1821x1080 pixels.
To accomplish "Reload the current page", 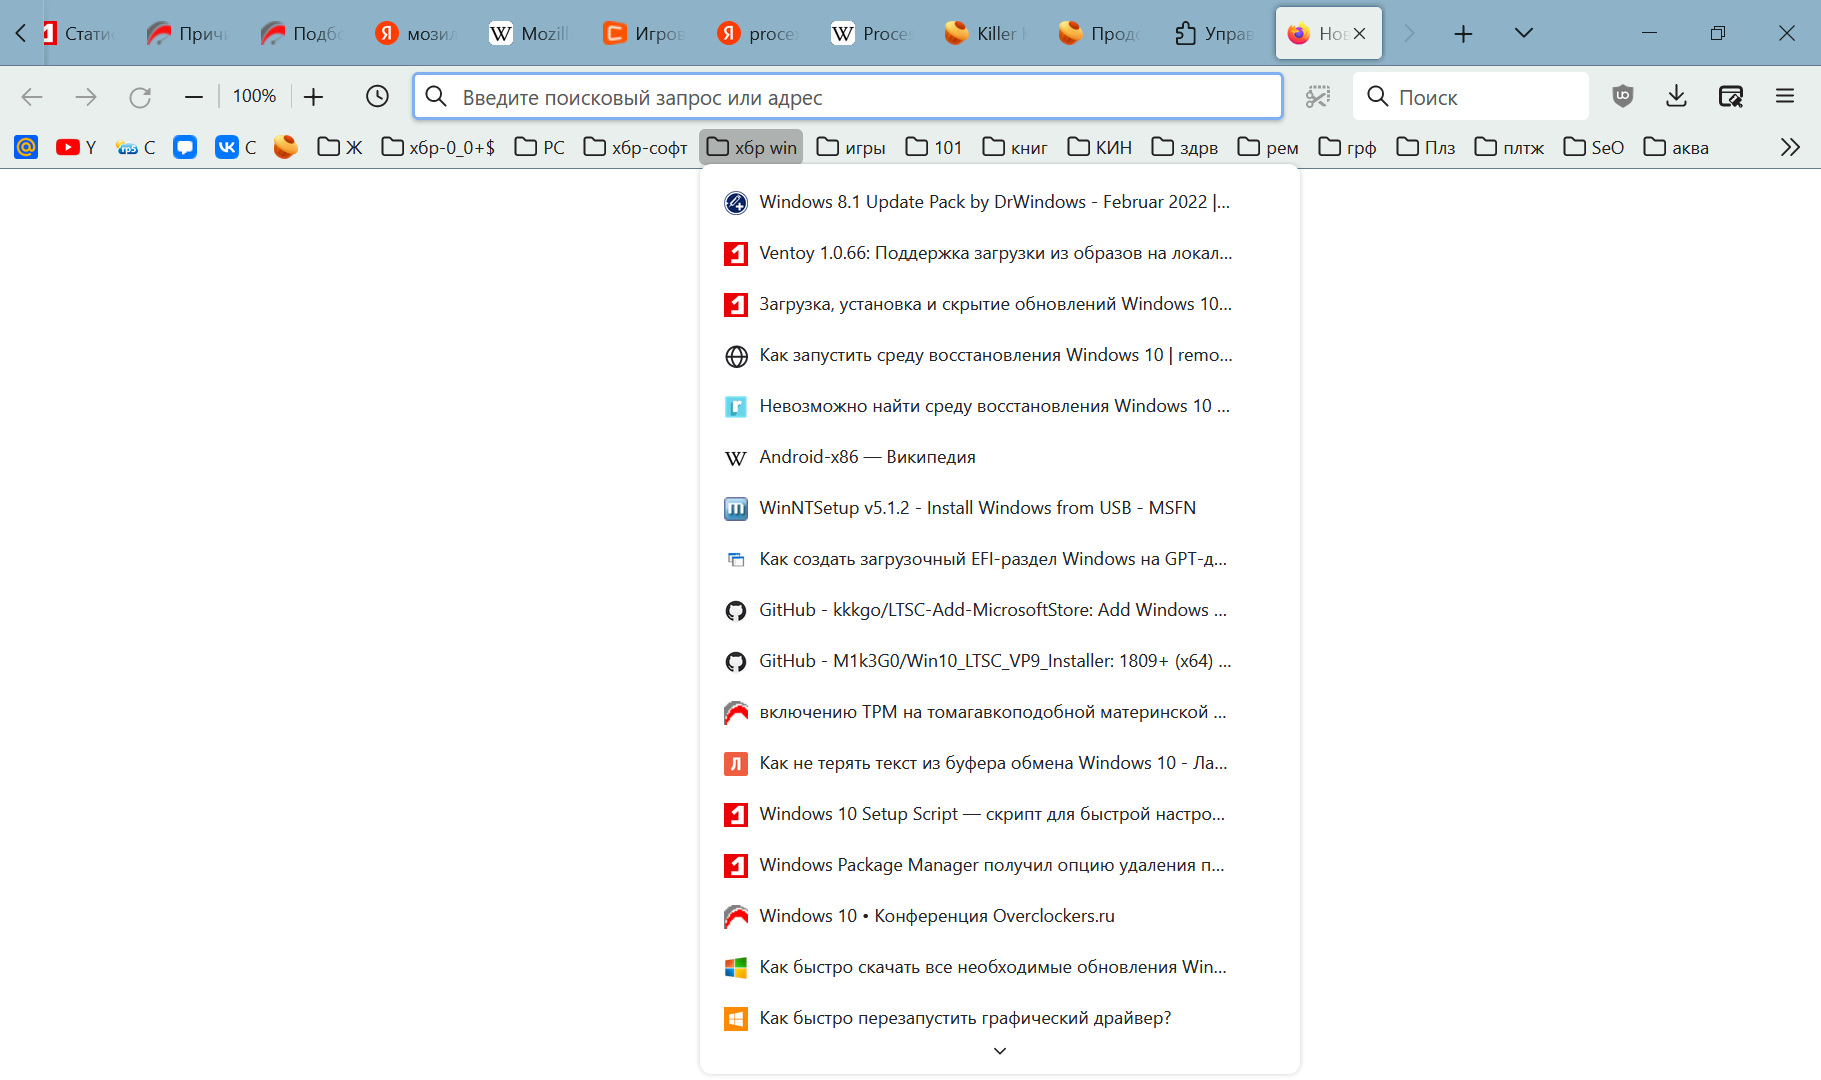I will 140,97.
